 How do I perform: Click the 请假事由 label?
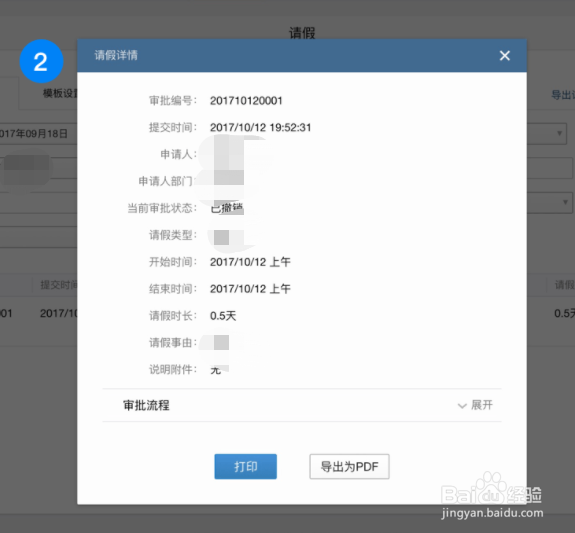tap(173, 343)
